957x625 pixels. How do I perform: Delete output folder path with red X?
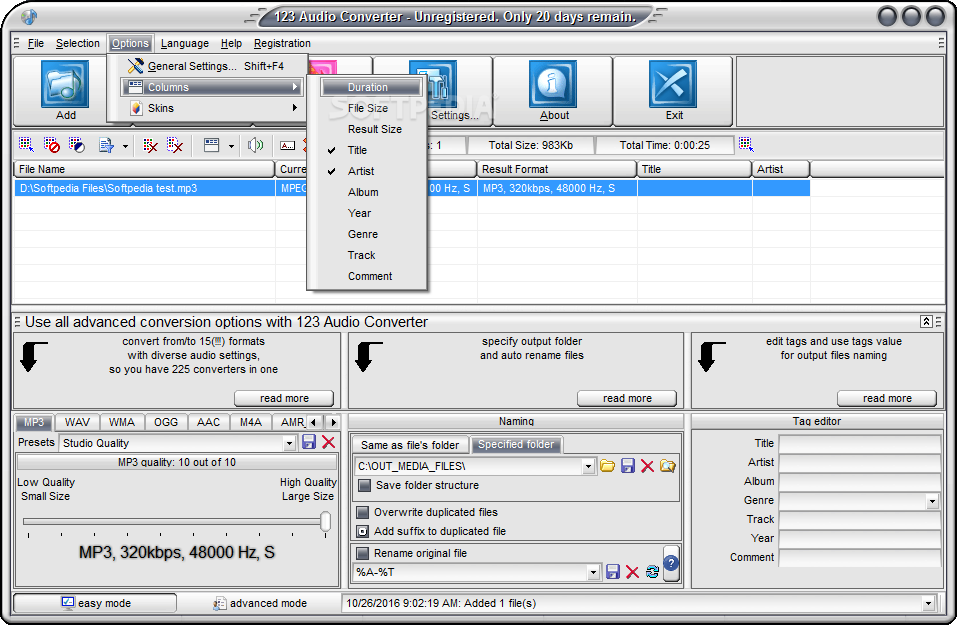pos(647,466)
